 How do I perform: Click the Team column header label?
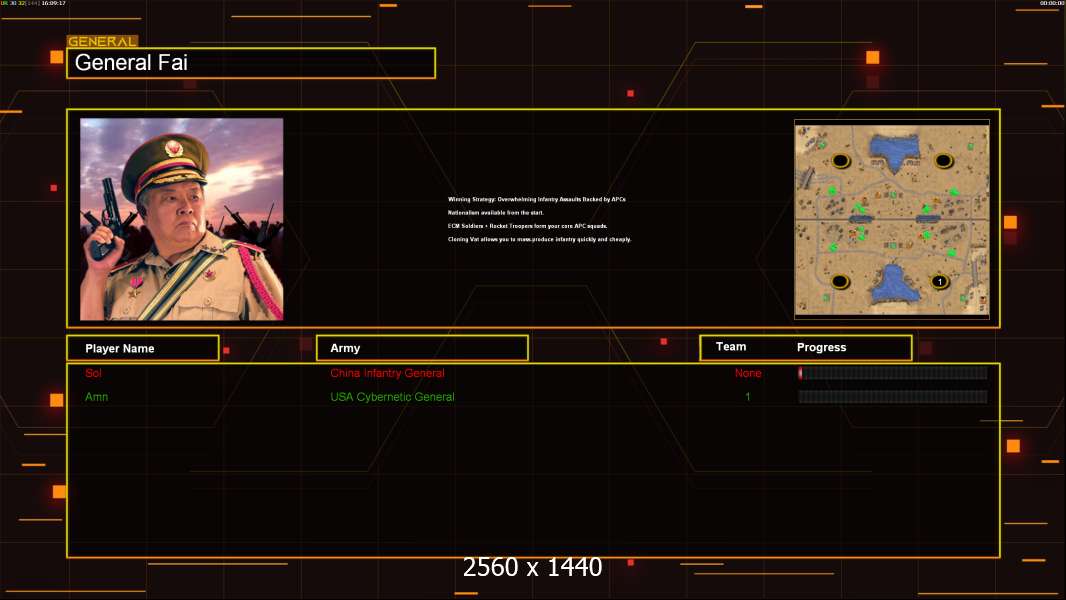(x=731, y=347)
